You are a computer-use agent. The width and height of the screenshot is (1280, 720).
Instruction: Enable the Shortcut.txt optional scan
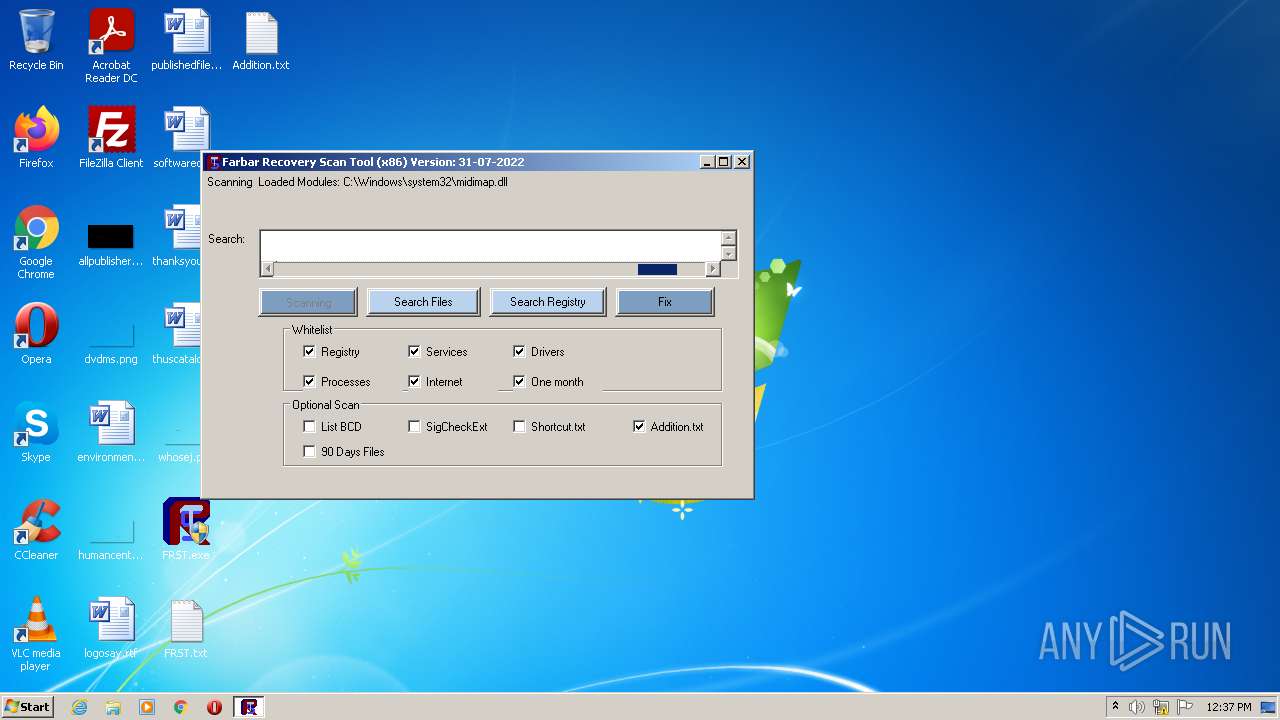pyautogui.click(x=519, y=427)
